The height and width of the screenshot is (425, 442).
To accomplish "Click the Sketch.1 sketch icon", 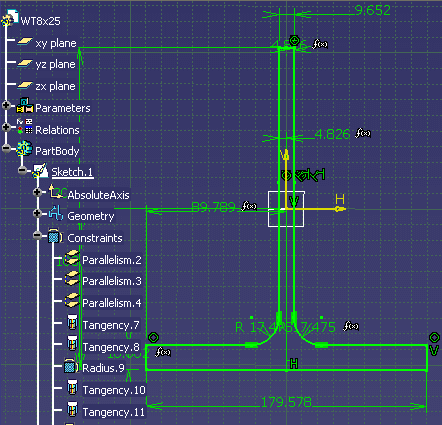I will tap(40, 171).
